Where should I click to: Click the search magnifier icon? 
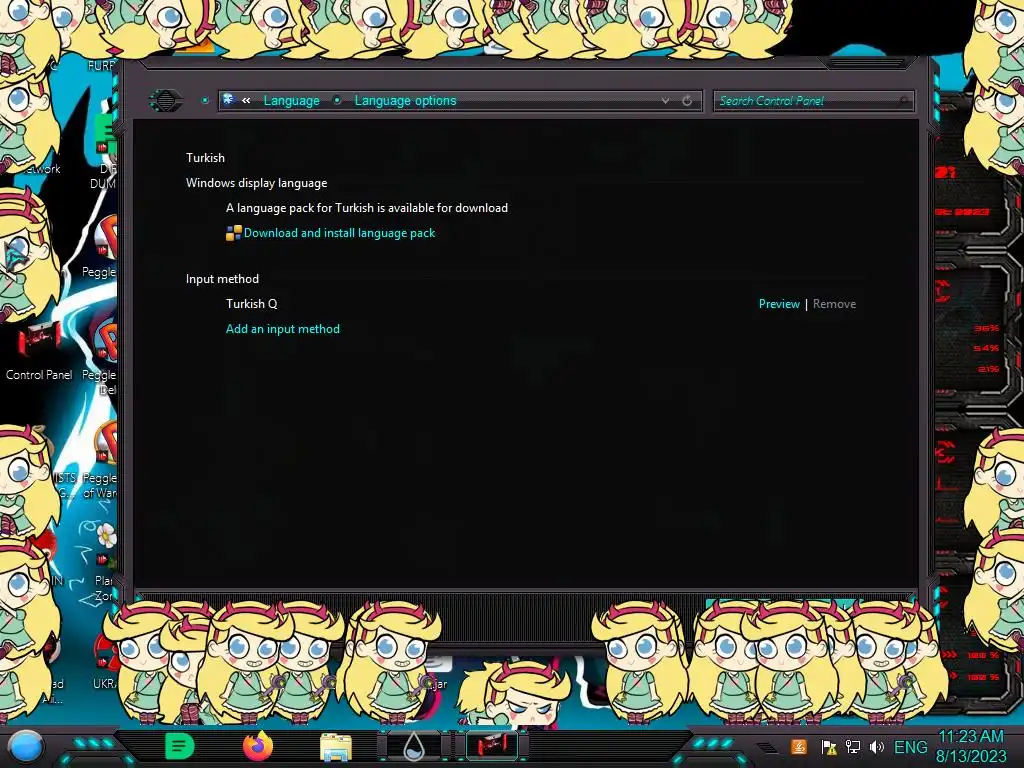coord(904,101)
